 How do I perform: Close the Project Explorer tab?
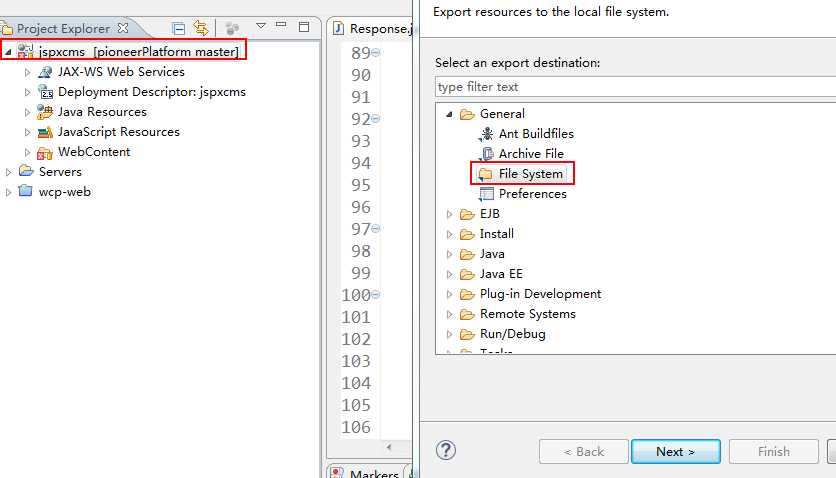pos(123,28)
